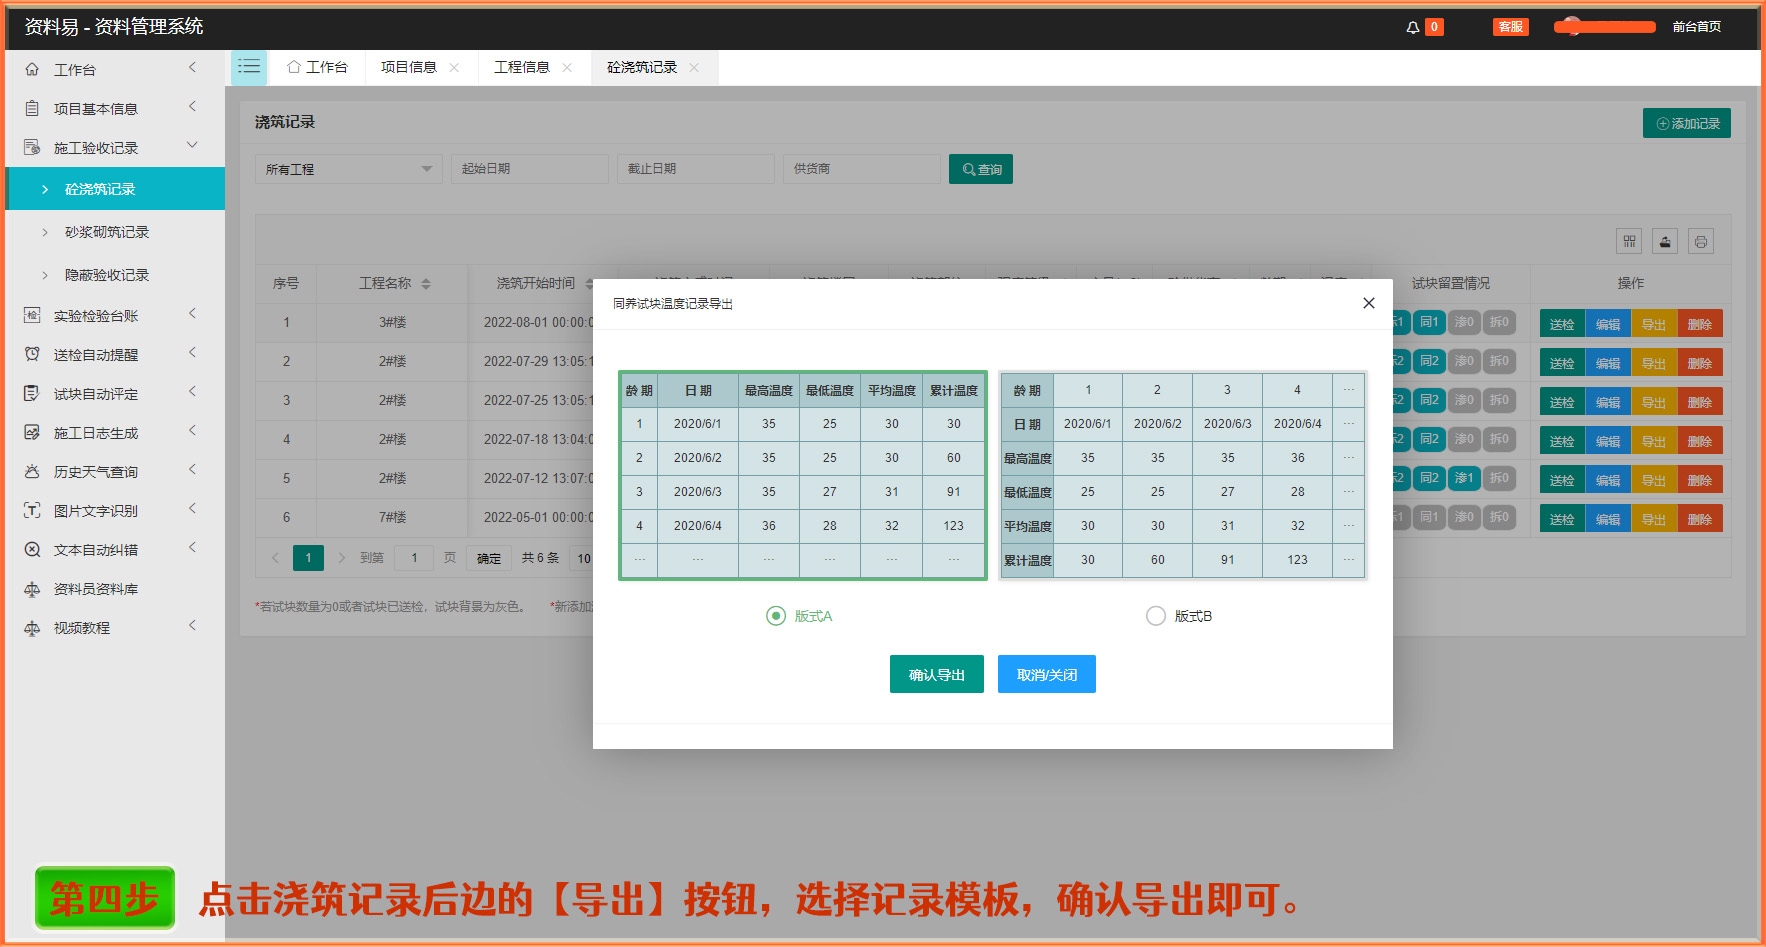Collapse the 施工验收记录 menu chevron
1766x947 pixels.
pos(192,146)
